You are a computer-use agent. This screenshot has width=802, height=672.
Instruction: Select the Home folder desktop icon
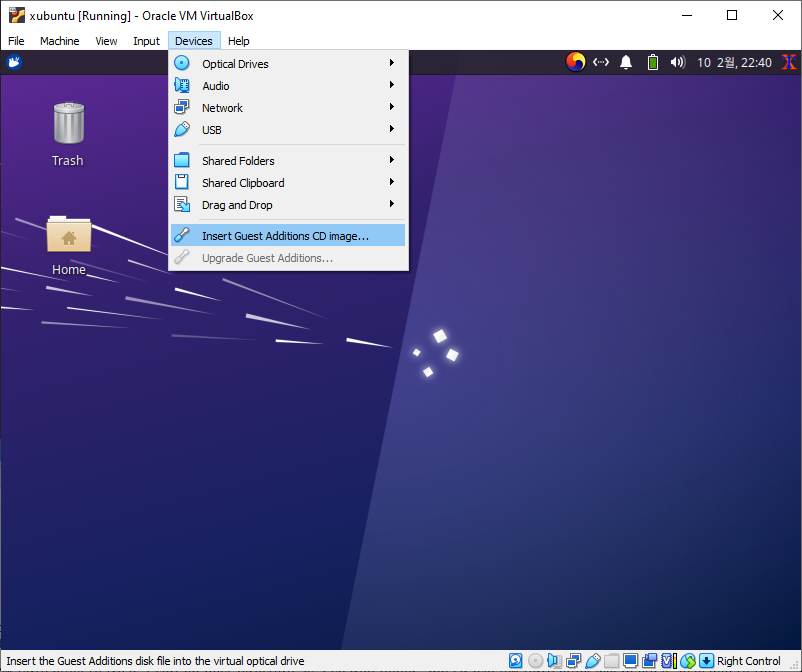[69, 246]
